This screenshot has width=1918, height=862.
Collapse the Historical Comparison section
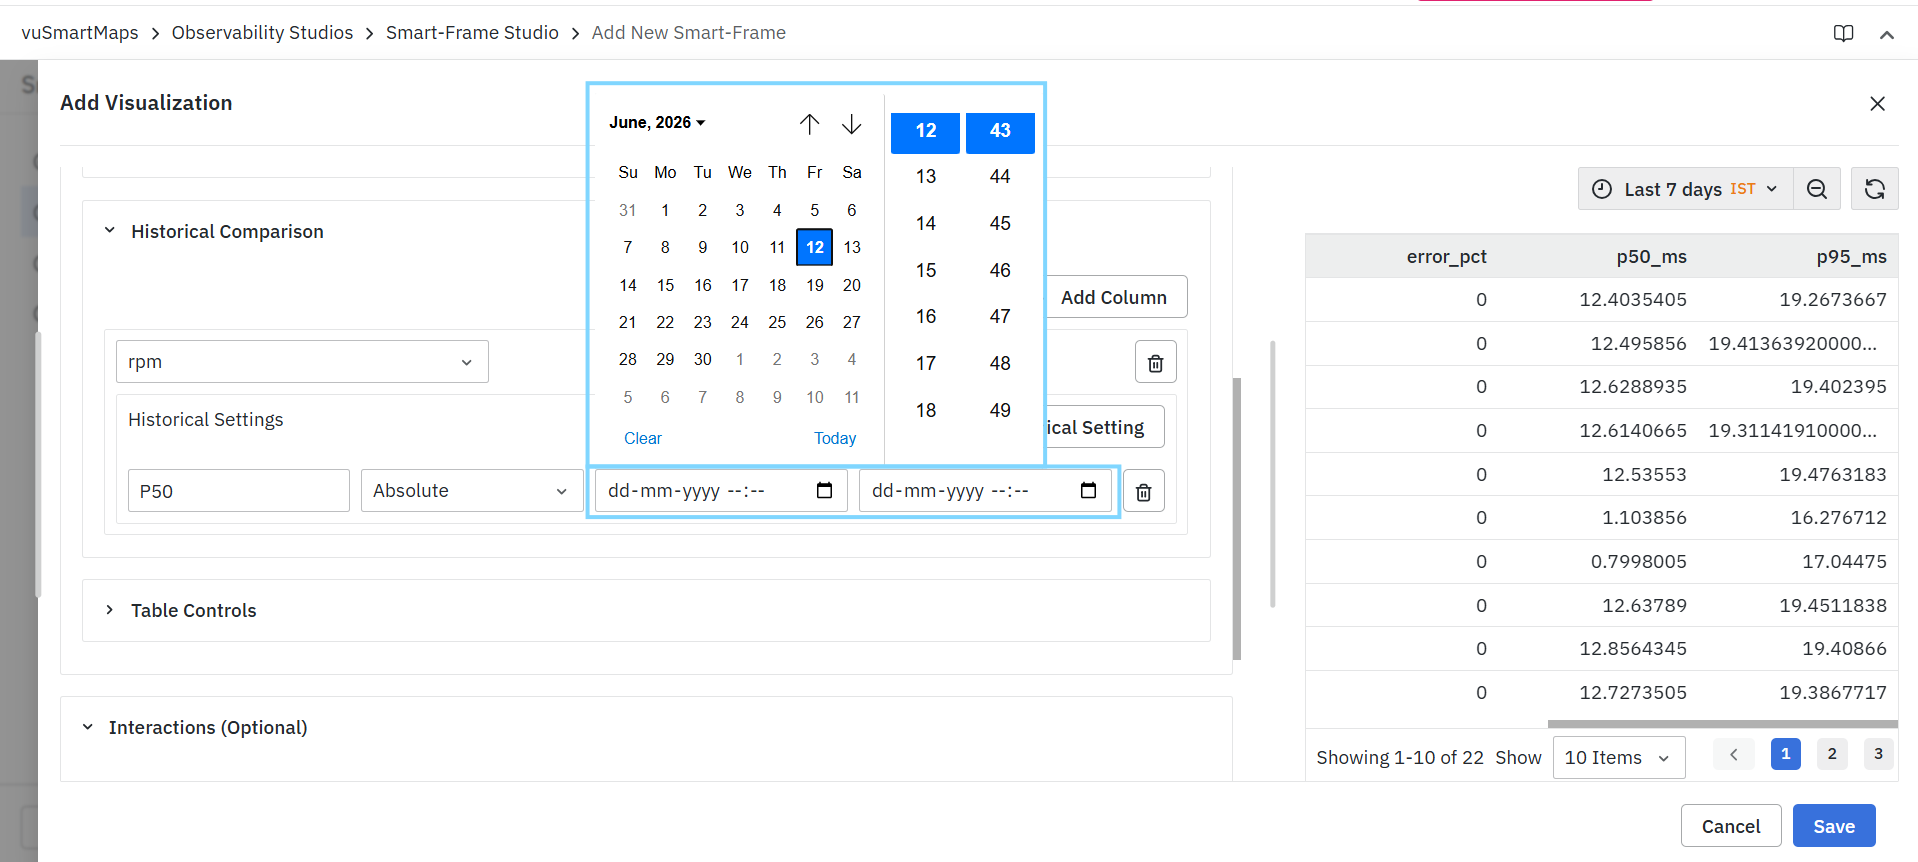(110, 231)
